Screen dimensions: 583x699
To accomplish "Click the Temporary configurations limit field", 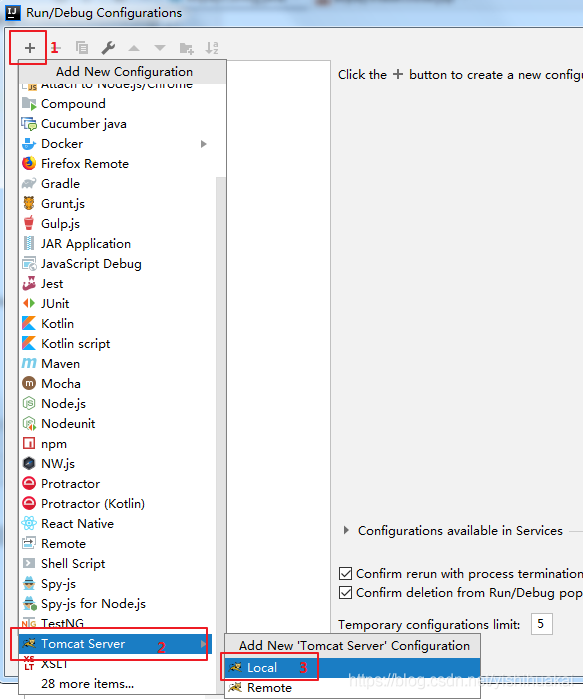I will (542, 624).
